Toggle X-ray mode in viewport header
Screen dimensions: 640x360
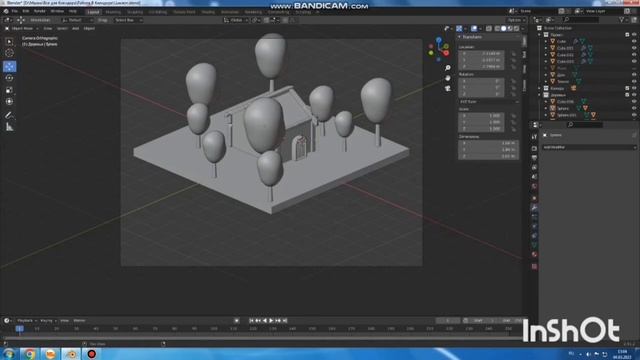click(x=489, y=29)
